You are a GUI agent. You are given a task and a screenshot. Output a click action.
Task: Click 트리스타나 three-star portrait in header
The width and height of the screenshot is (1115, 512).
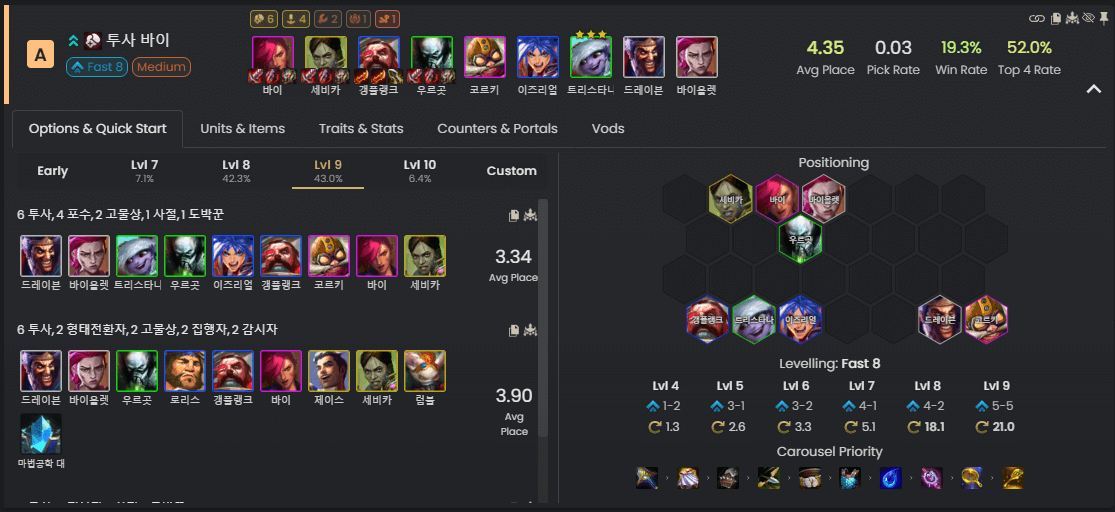point(591,57)
